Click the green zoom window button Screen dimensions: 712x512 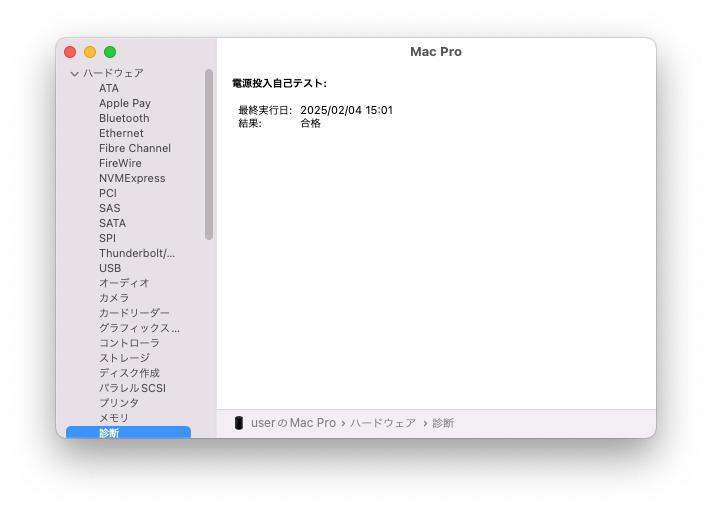[110, 52]
